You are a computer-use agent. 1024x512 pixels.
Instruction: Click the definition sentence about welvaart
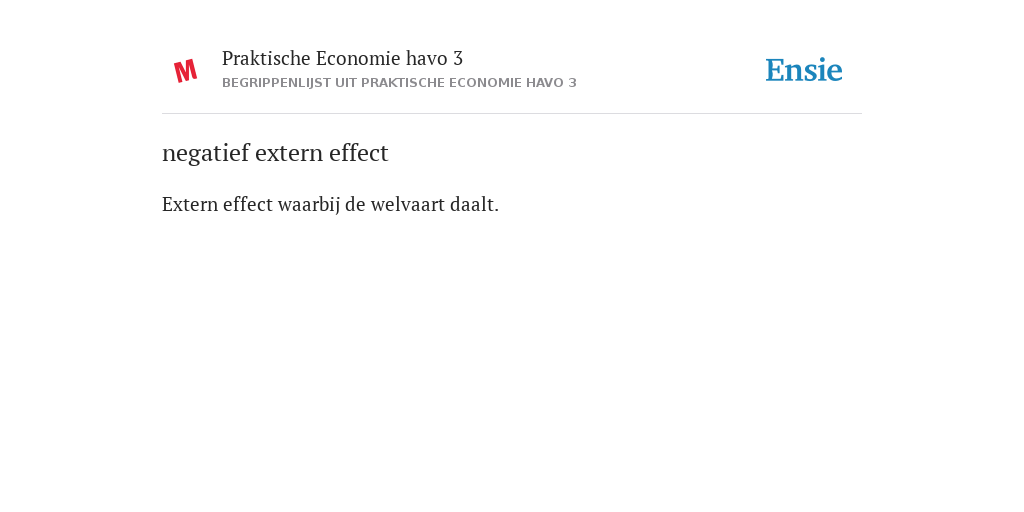(330, 205)
